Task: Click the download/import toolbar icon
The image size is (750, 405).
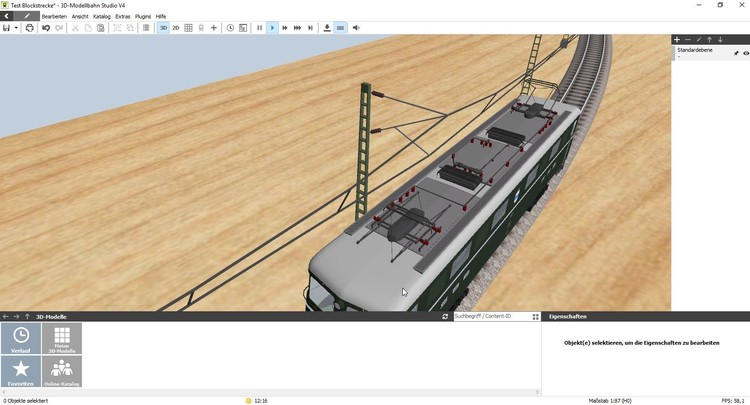Action: 327,28
